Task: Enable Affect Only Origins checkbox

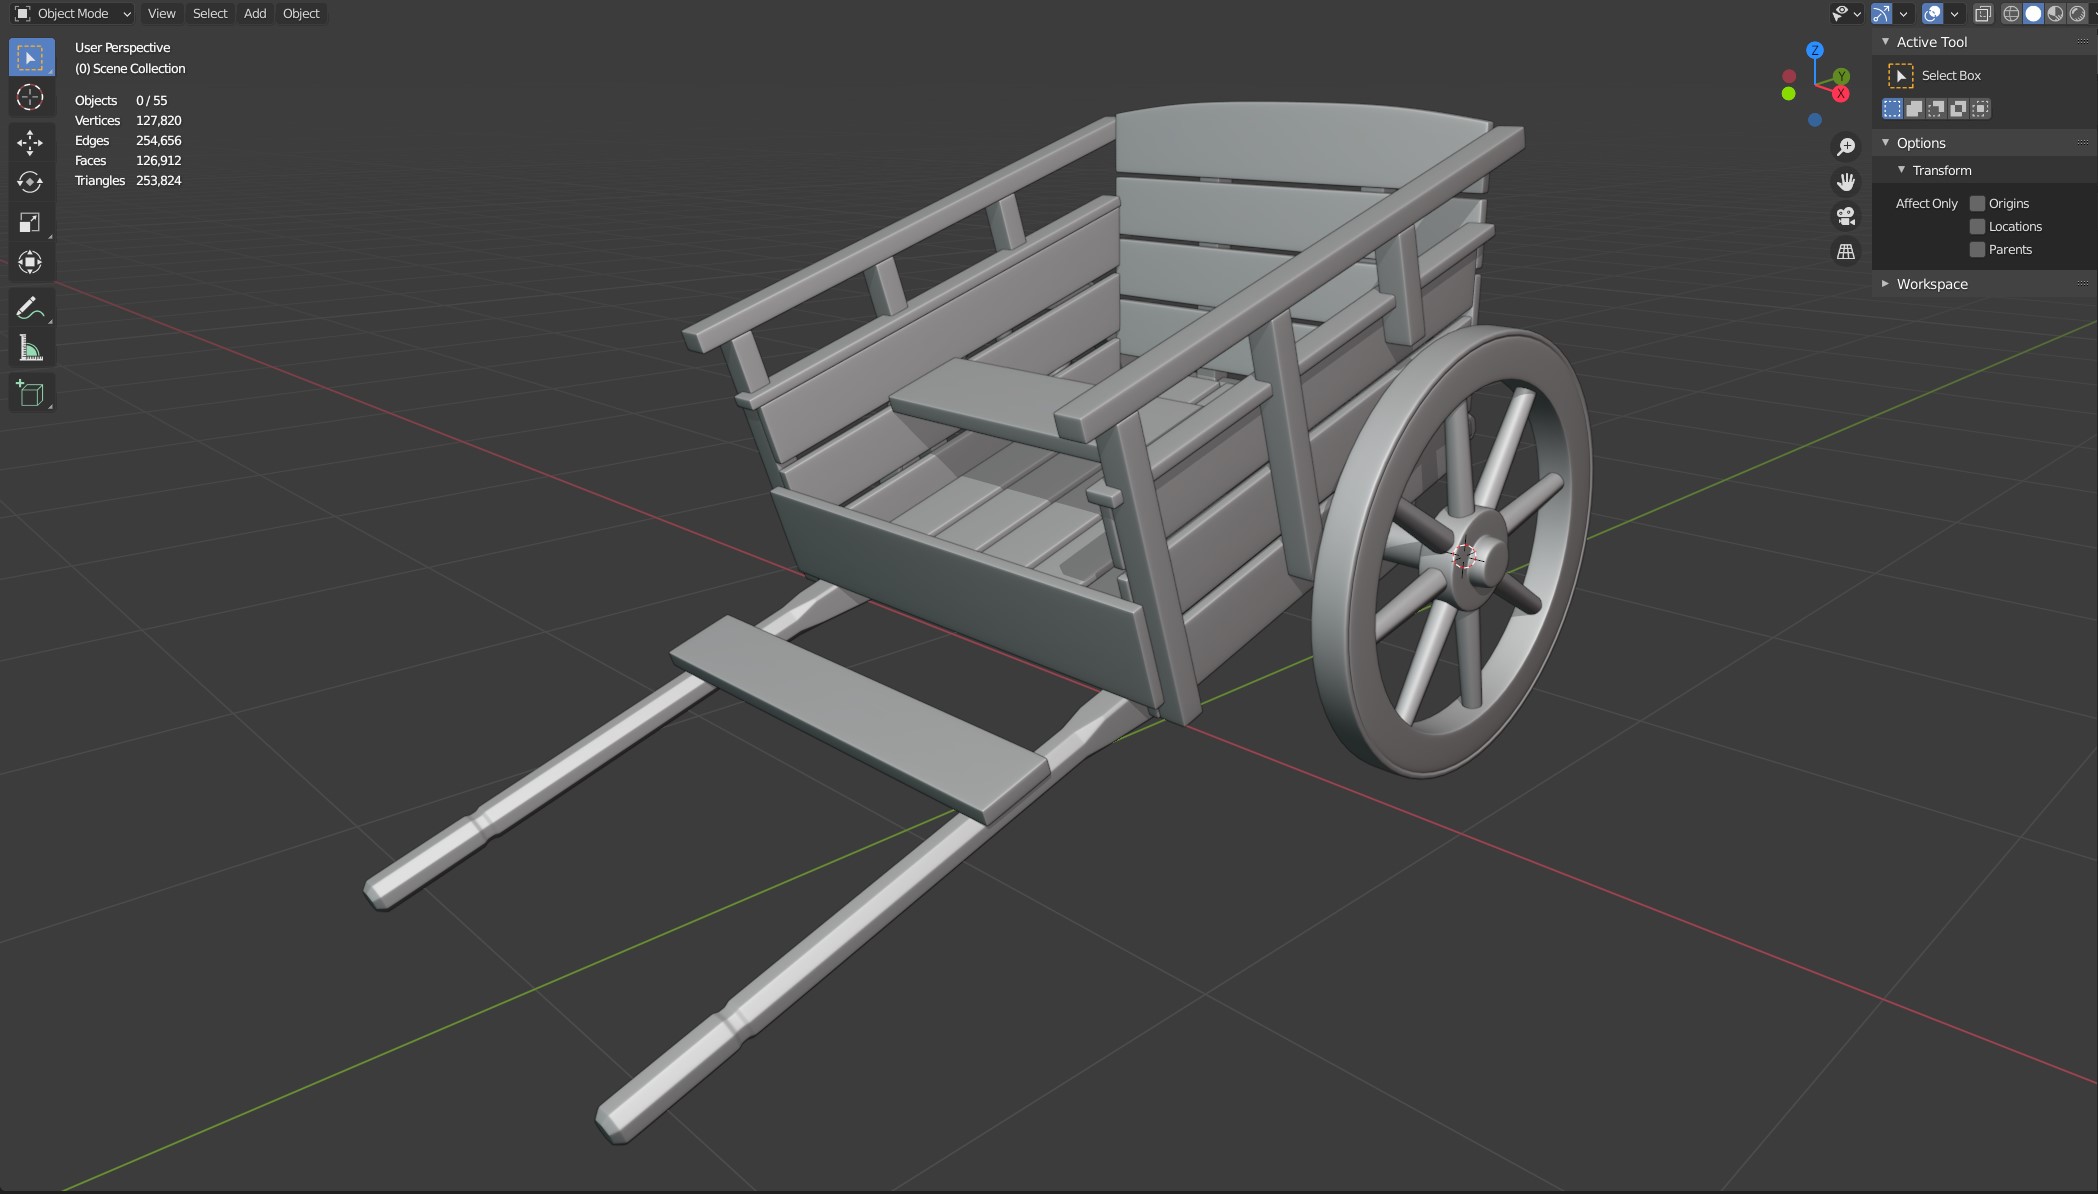Action: [1977, 203]
